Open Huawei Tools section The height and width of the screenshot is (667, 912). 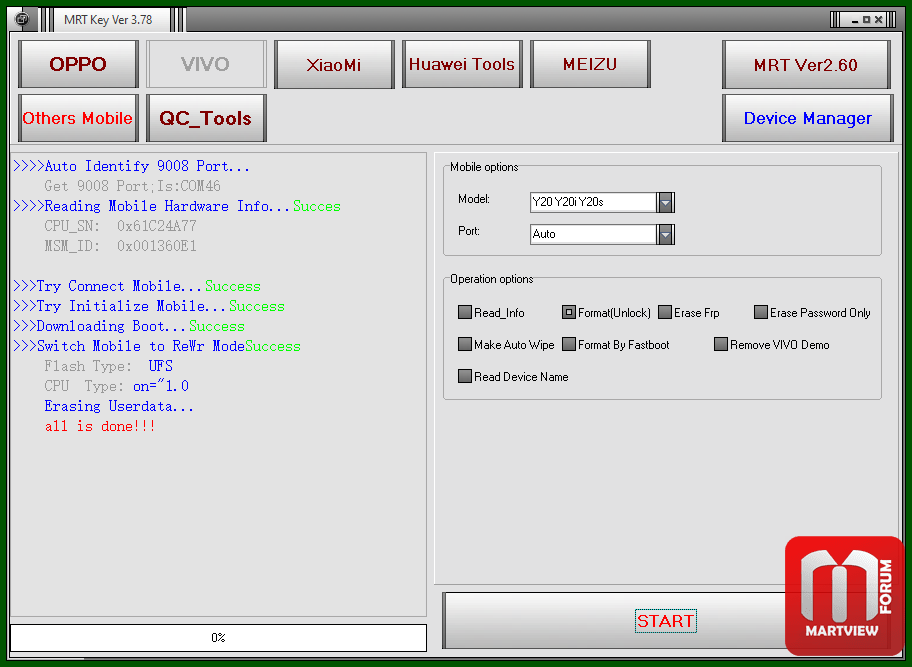(462, 64)
